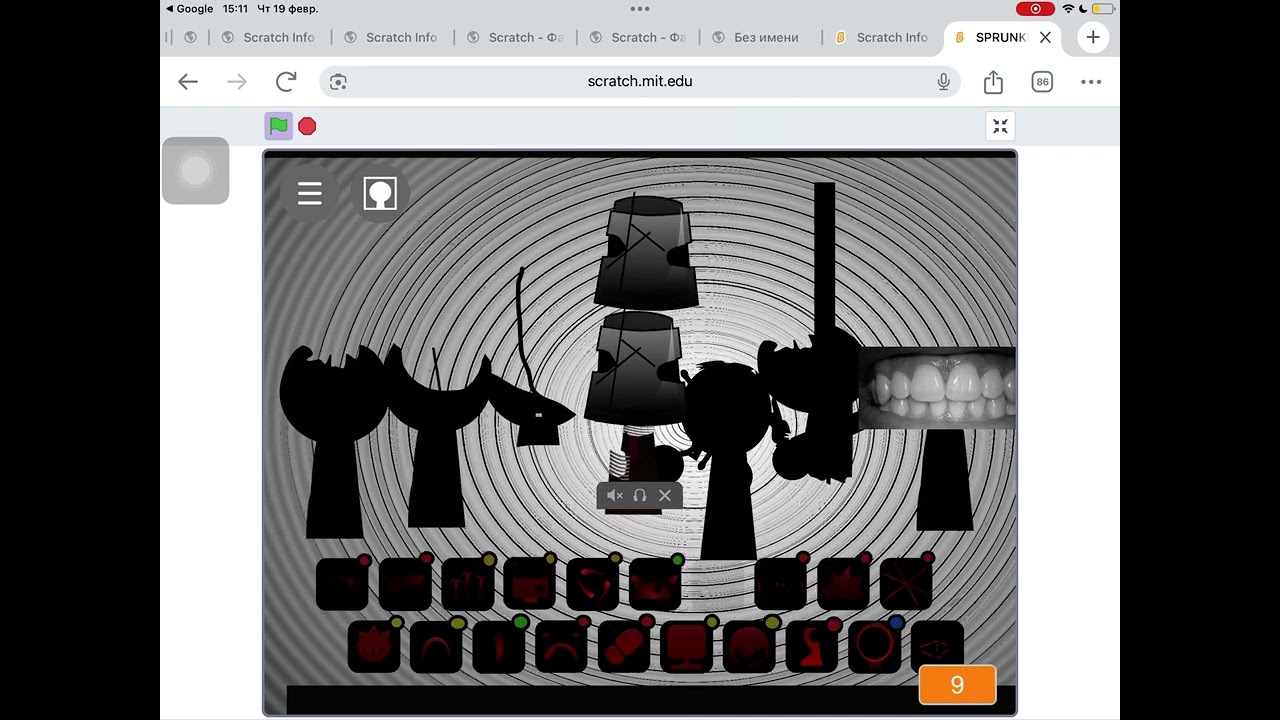The image size is (1280, 720).
Task: Pick the curved swirl sound icon
Action: (592, 584)
